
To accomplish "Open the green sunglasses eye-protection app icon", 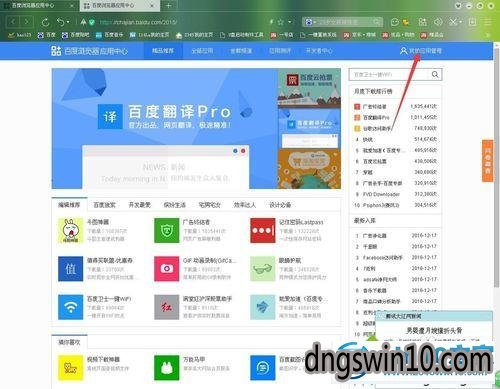I will (x=263, y=269).
